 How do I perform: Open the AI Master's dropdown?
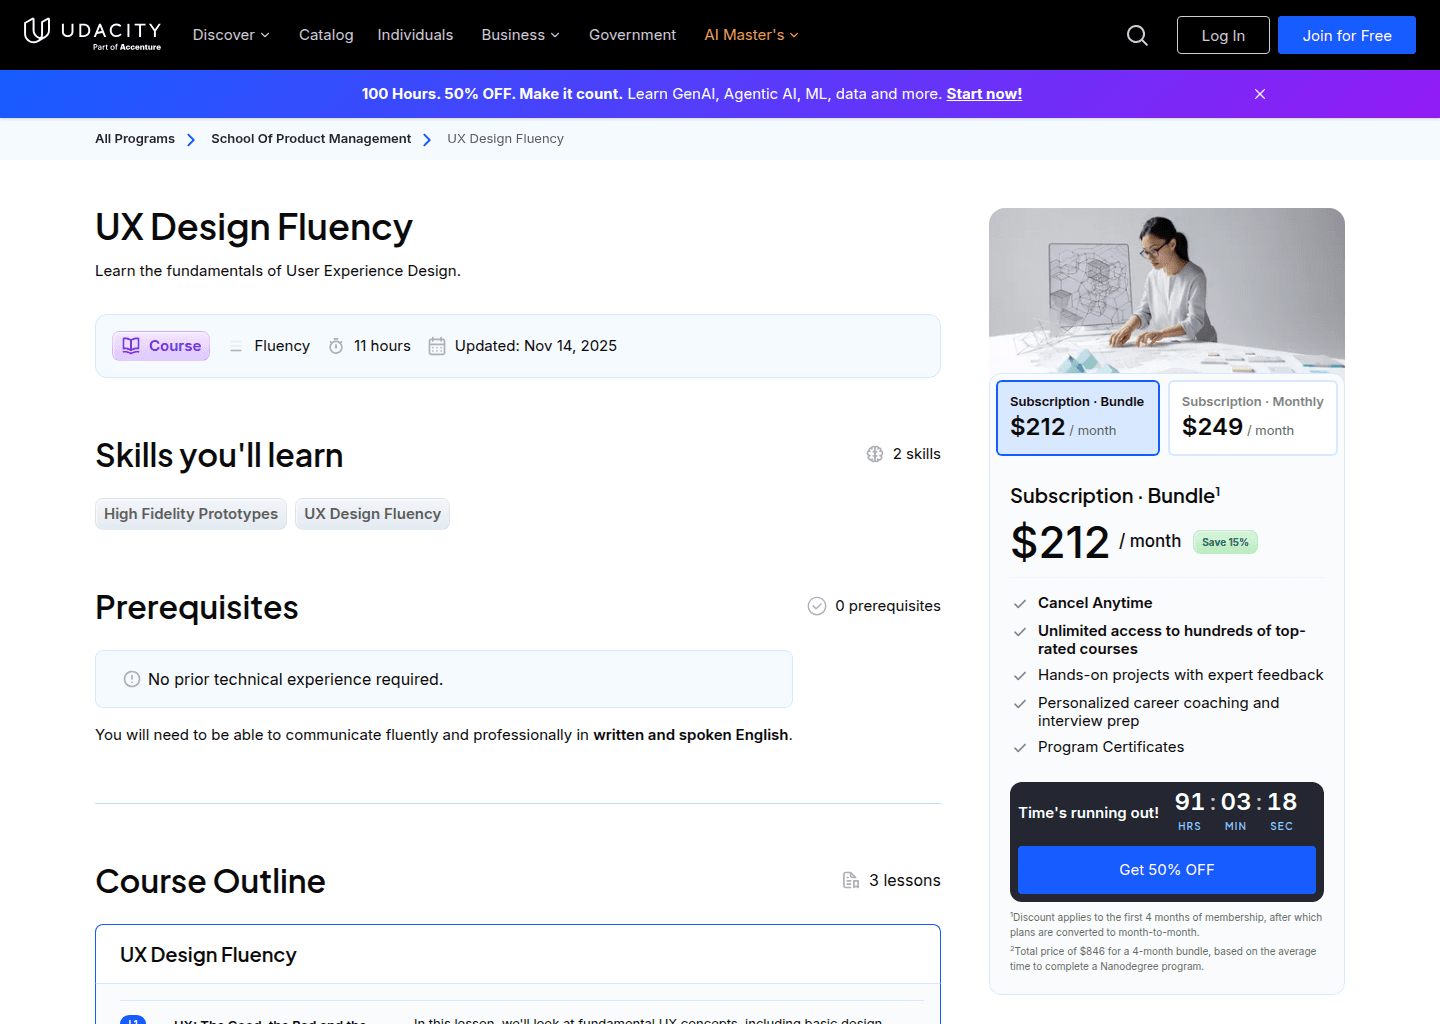750,34
